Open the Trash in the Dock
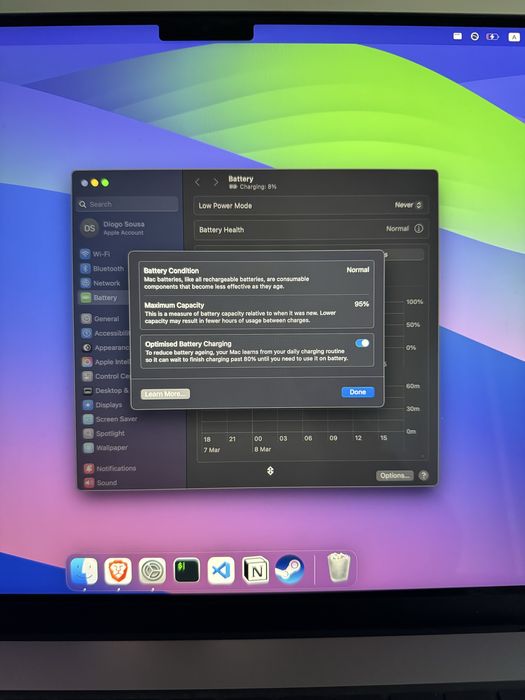The height and width of the screenshot is (700, 525). click(339, 568)
